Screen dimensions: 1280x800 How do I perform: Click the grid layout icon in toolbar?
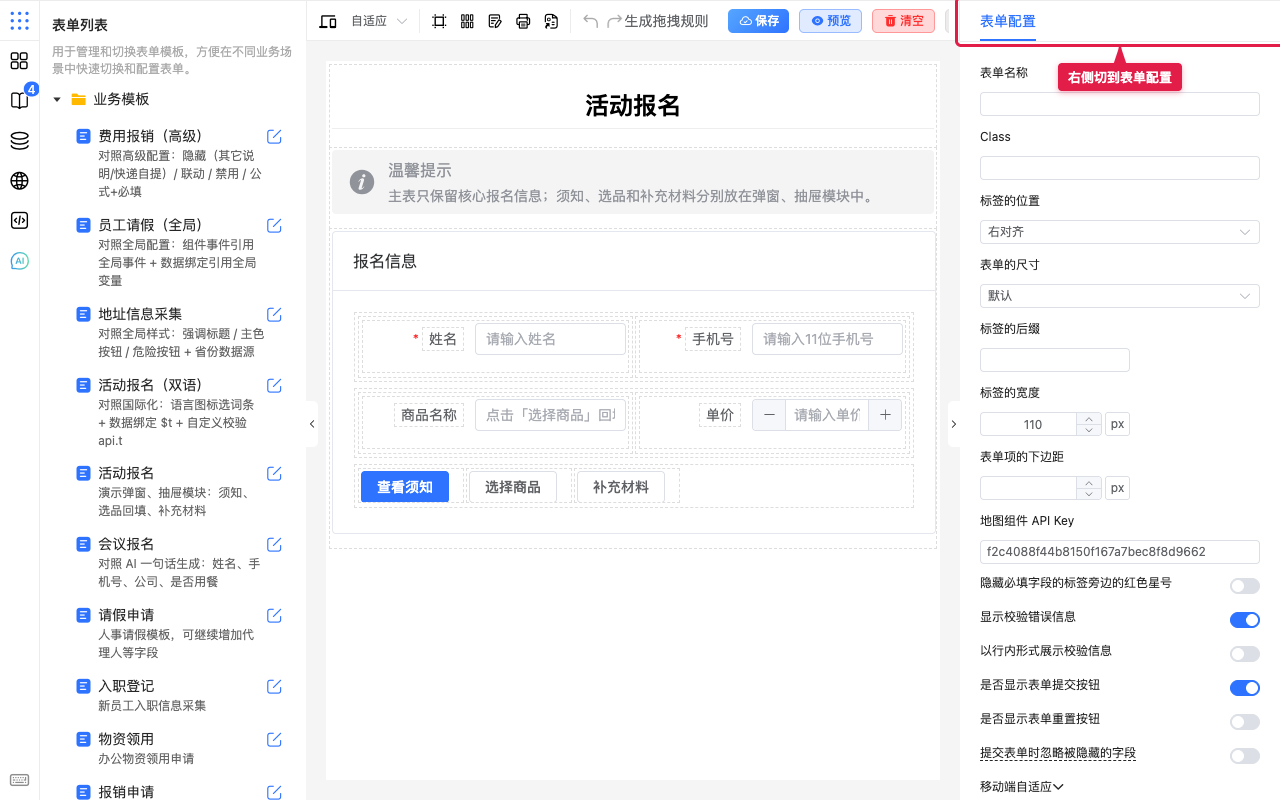[467, 21]
